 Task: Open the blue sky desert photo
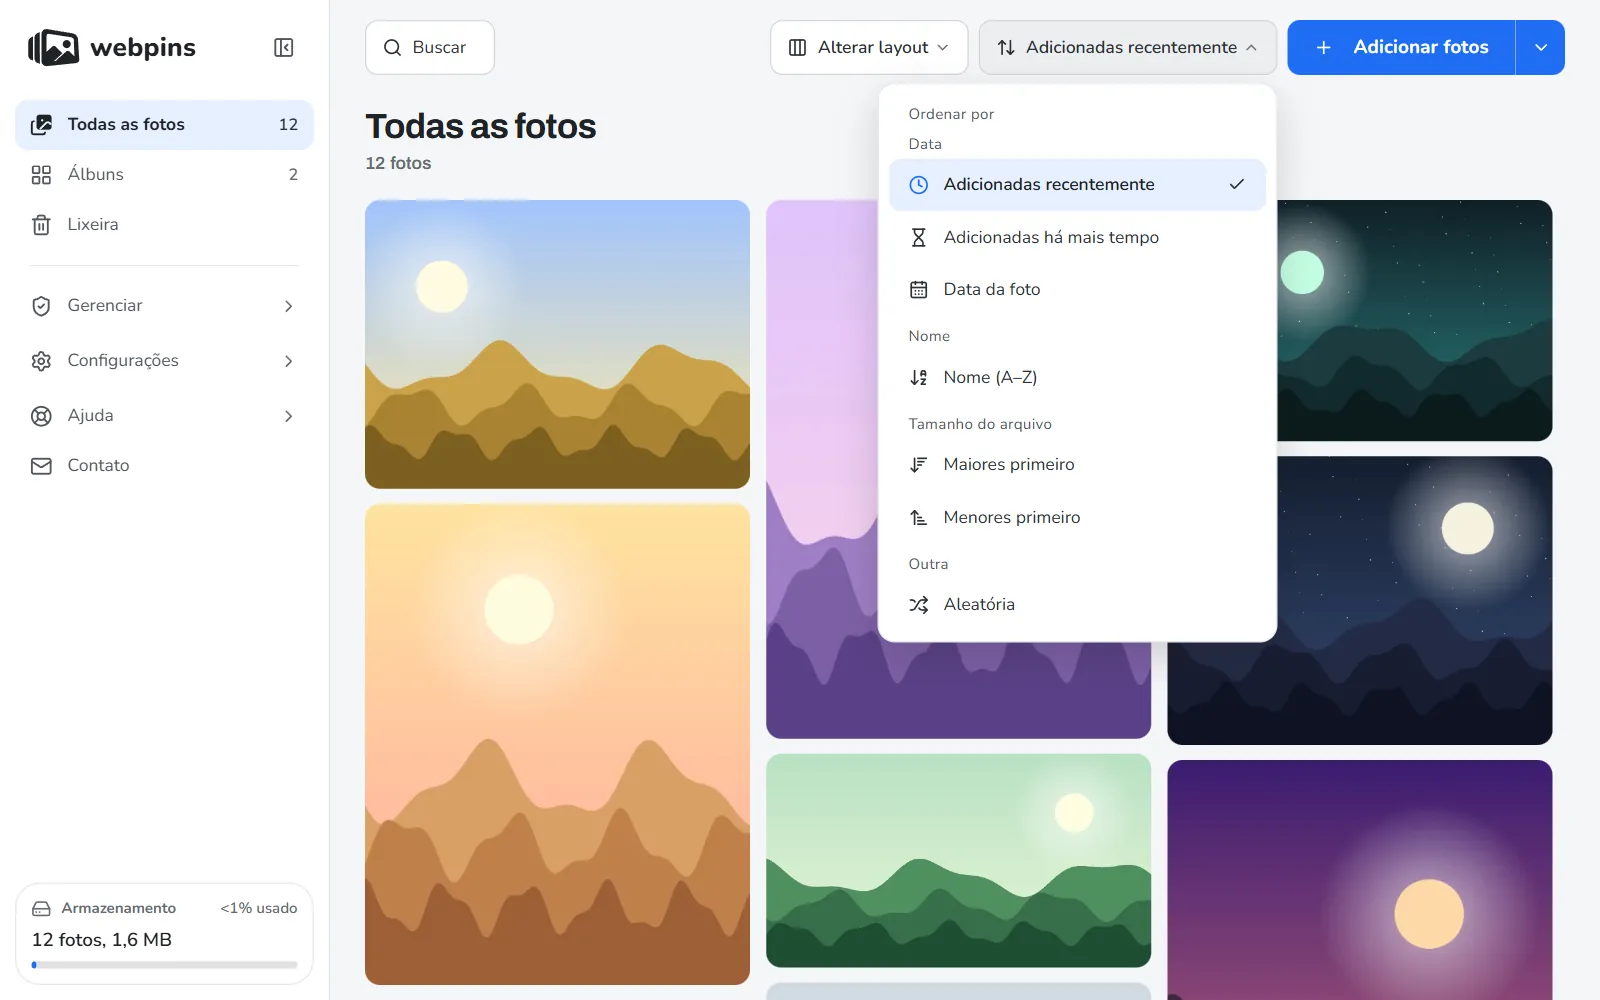coord(557,344)
